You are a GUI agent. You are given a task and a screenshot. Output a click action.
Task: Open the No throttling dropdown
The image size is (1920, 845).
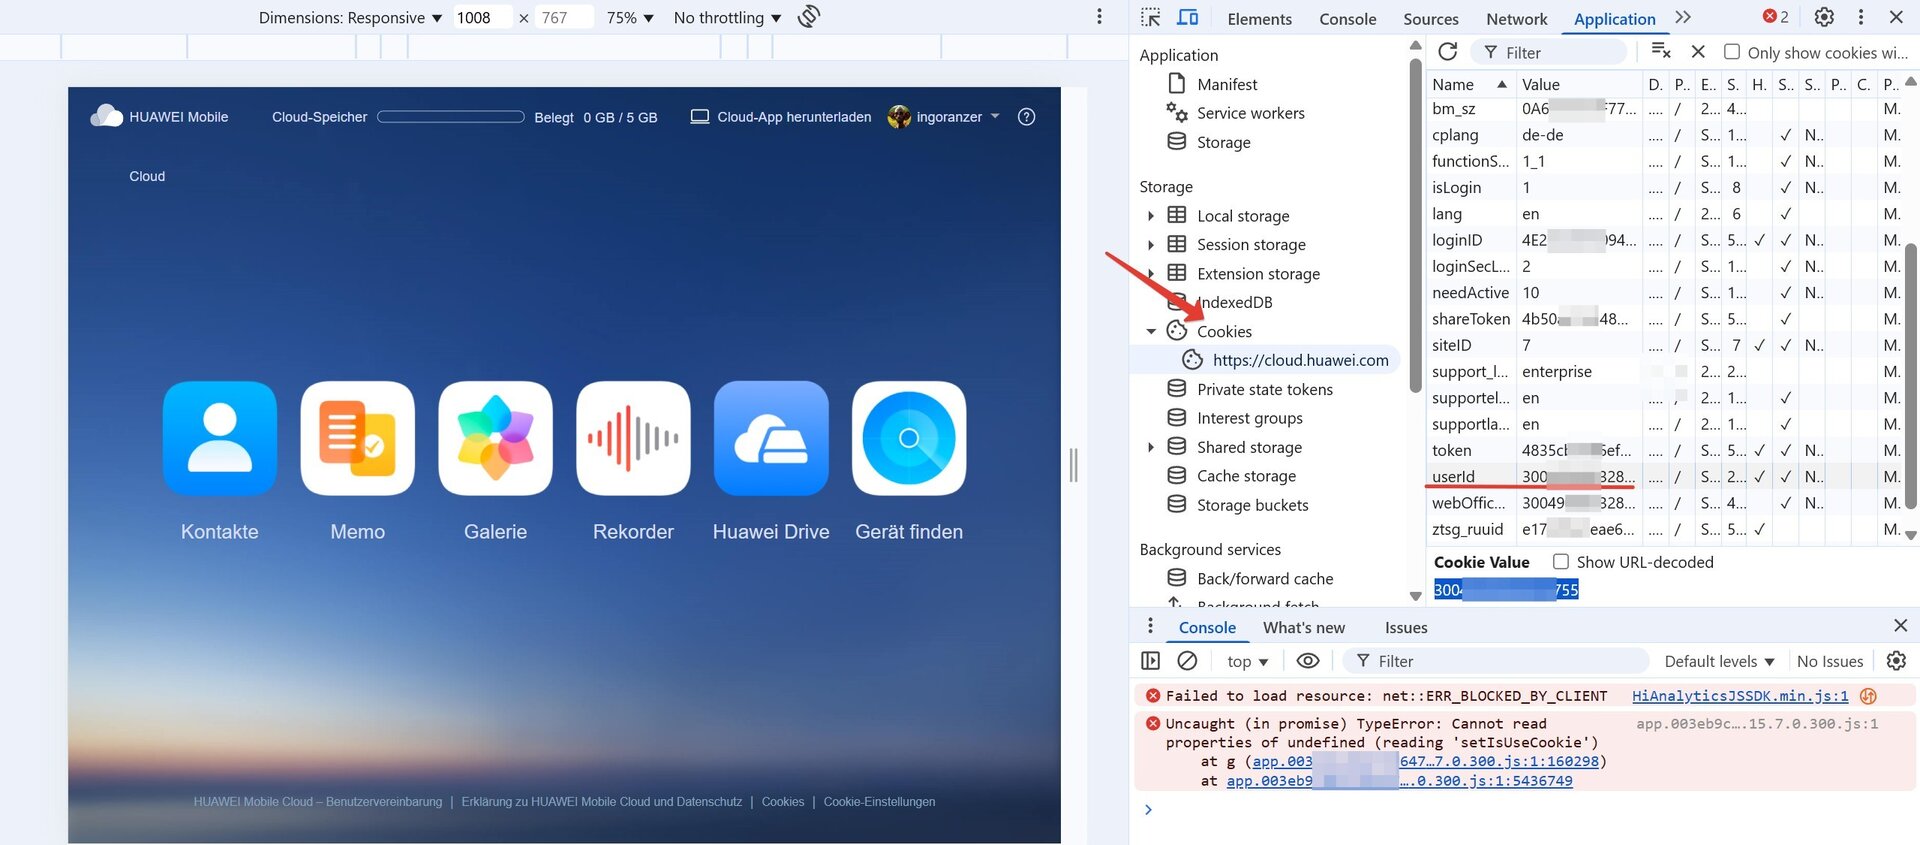728,17
